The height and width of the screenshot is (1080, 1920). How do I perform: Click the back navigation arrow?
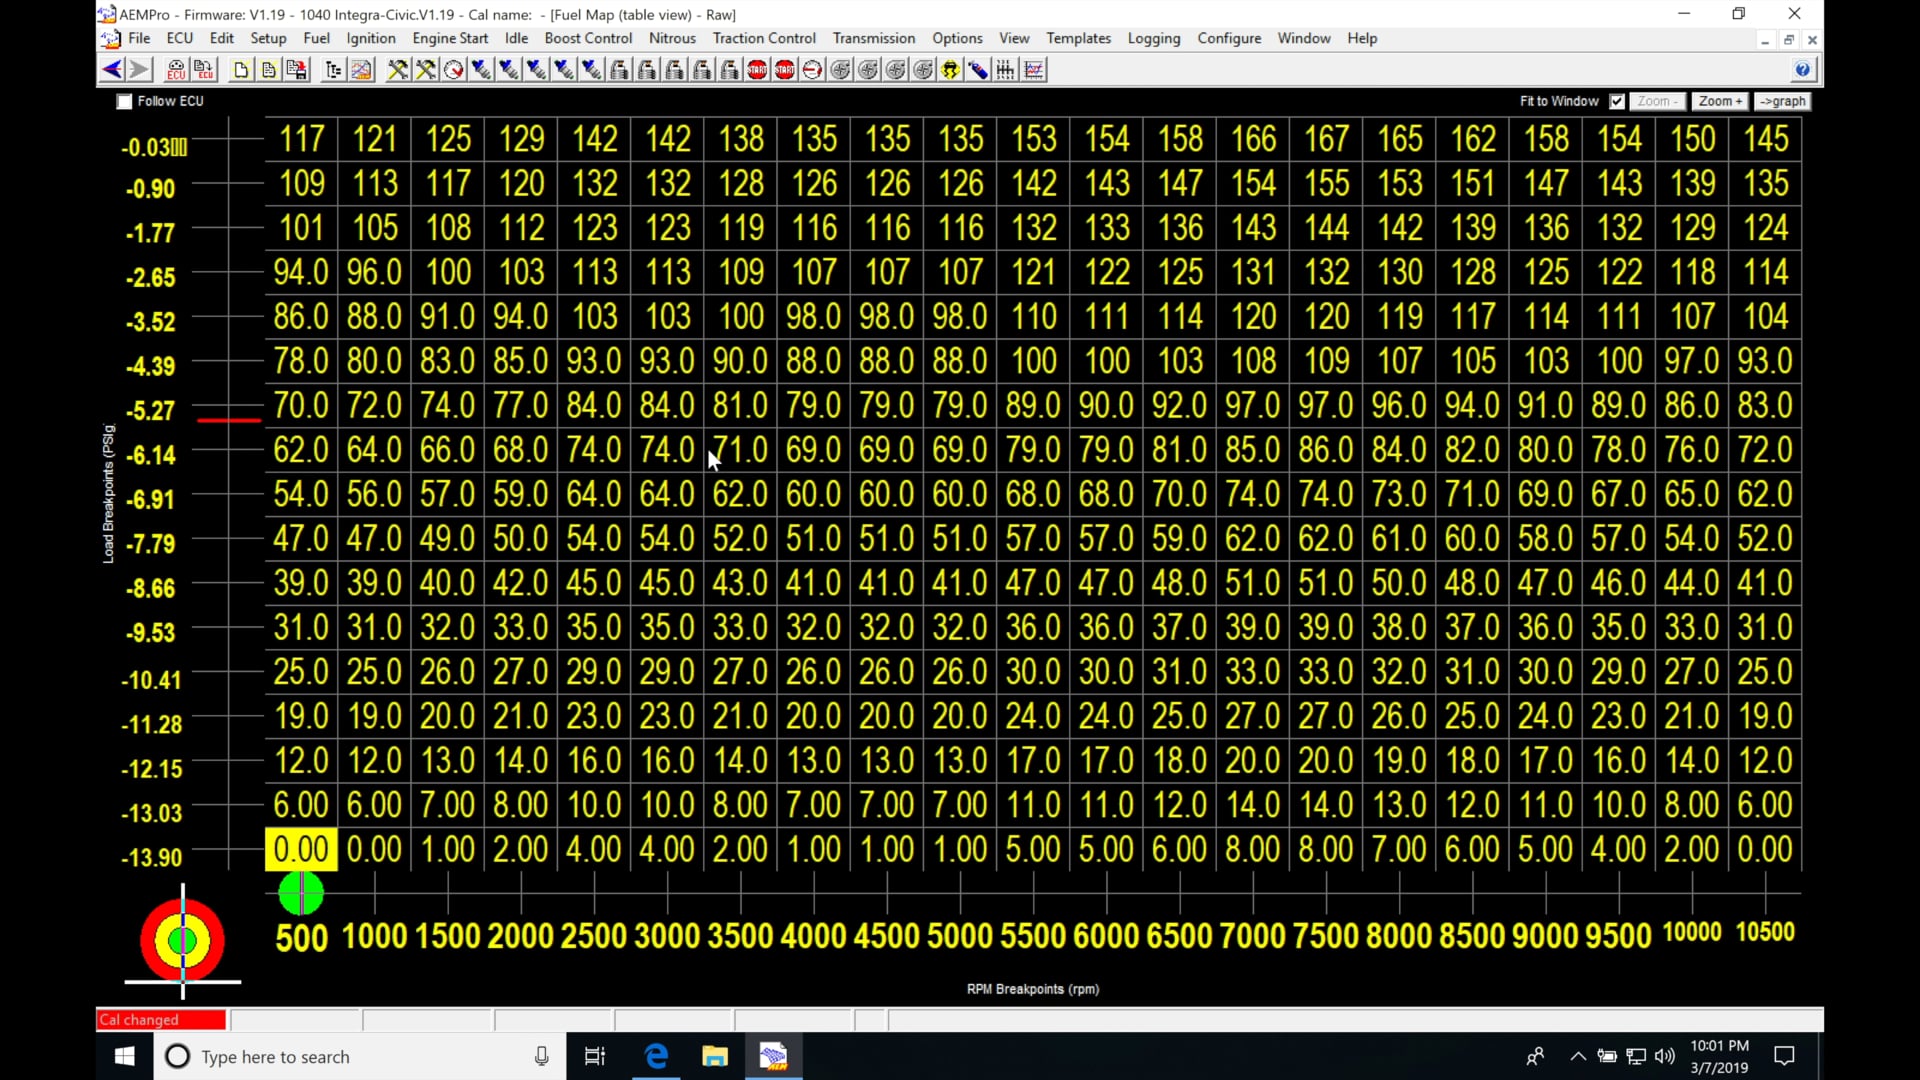pyautogui.click(x=111, y=70)
